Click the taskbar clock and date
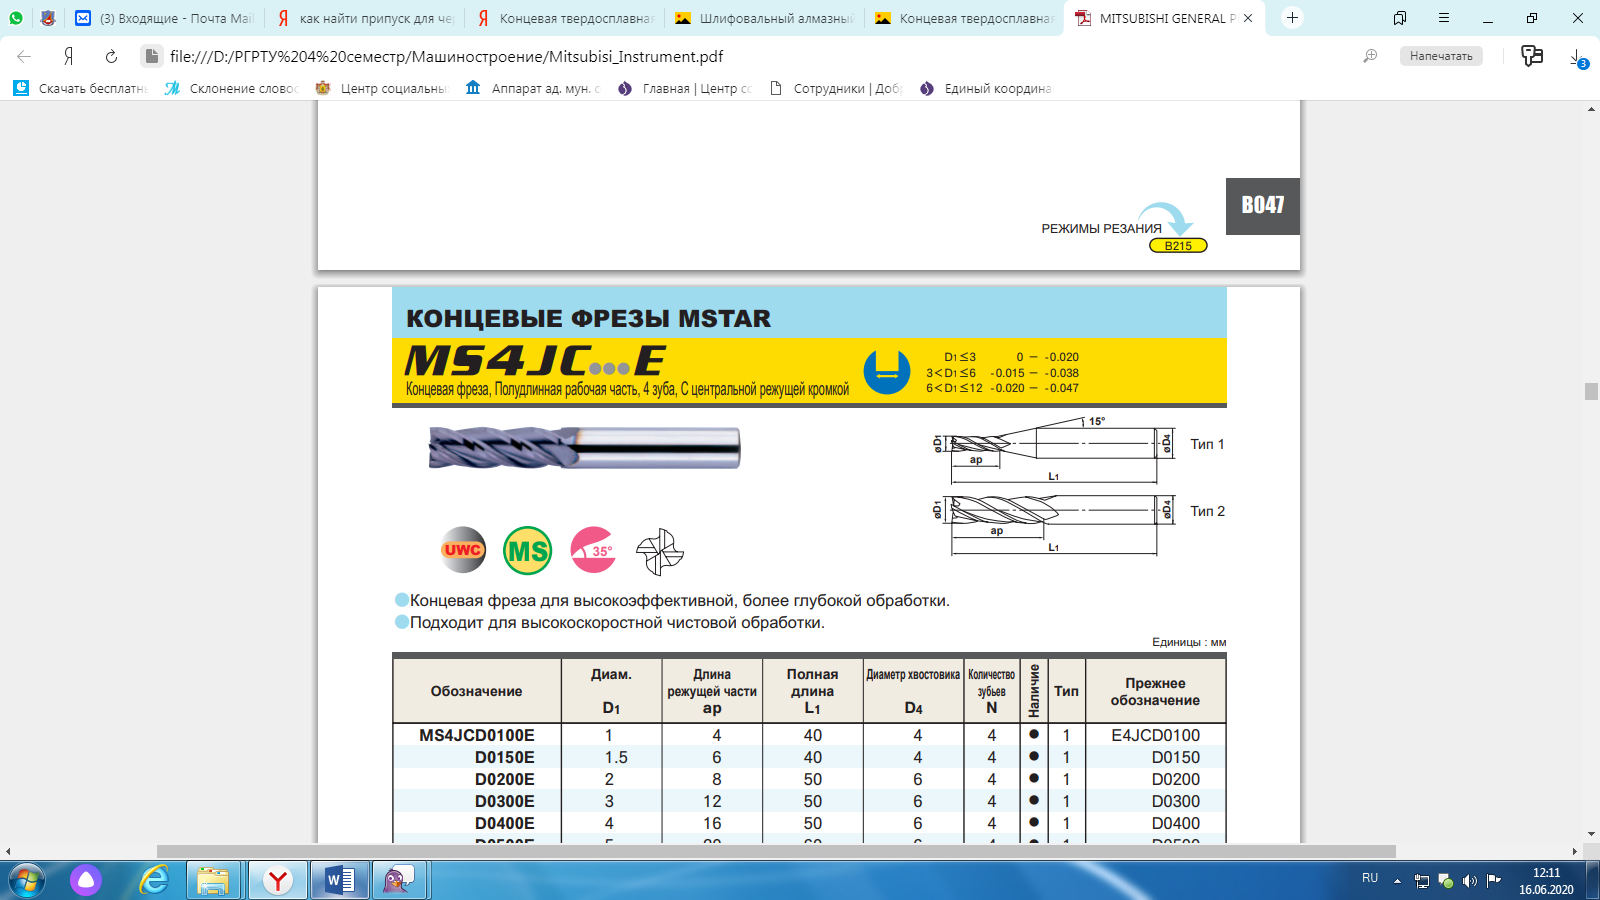Viewport: 1600px width, 900px height. [1546, 881]
